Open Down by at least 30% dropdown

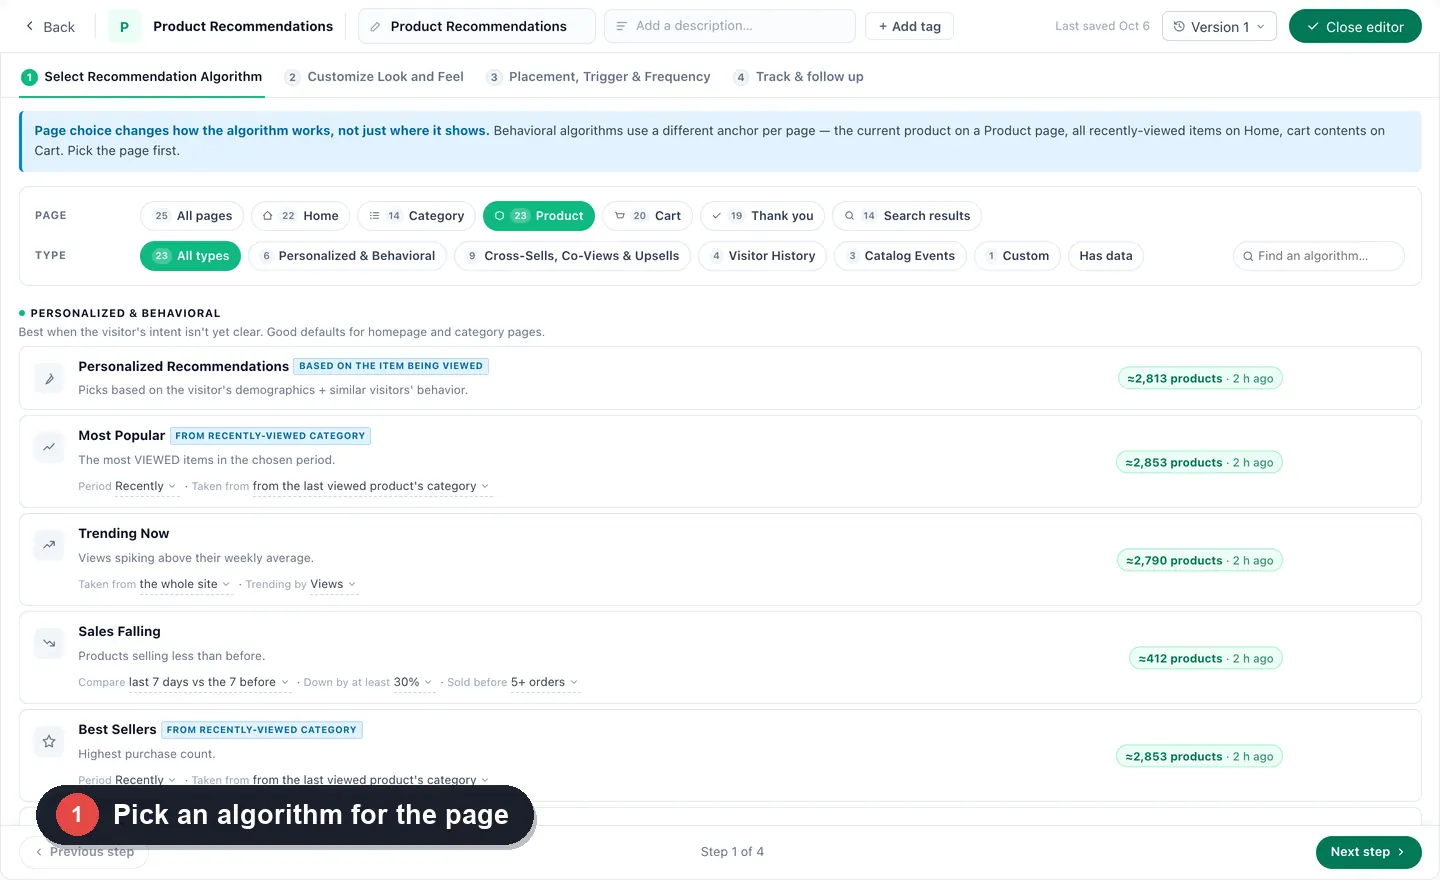click(413, 683)
